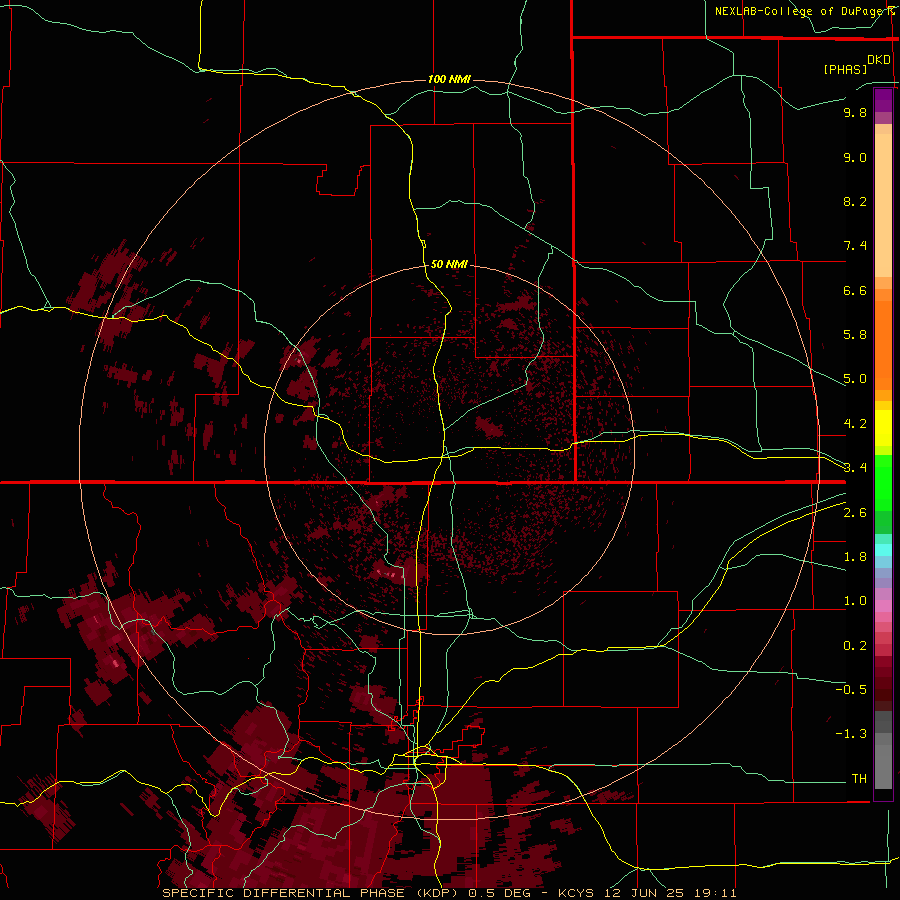Select the 6.6 legend value

[x=855, y=290]
